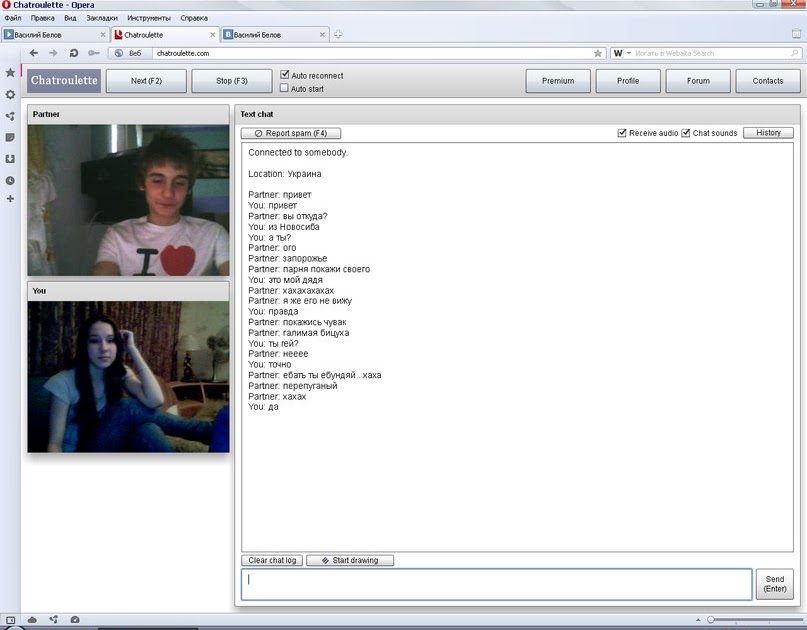Select the Chatroulette tab
This screenshot has width=807, height=630.
[165, 34]
